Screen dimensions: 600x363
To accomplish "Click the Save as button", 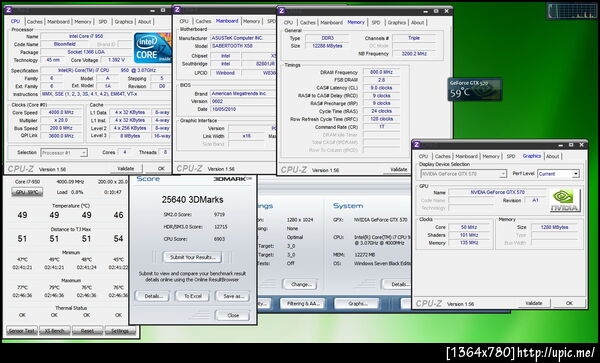I will [233, 296].
